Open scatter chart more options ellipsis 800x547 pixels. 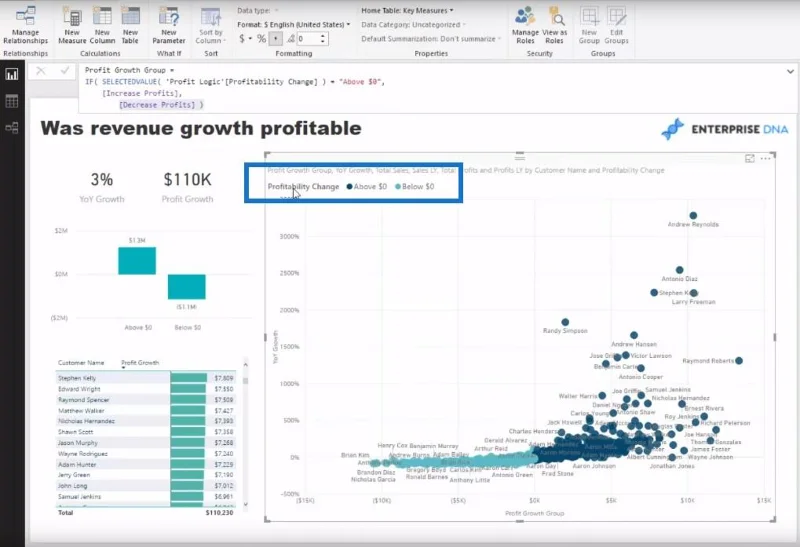click(765, 159)
